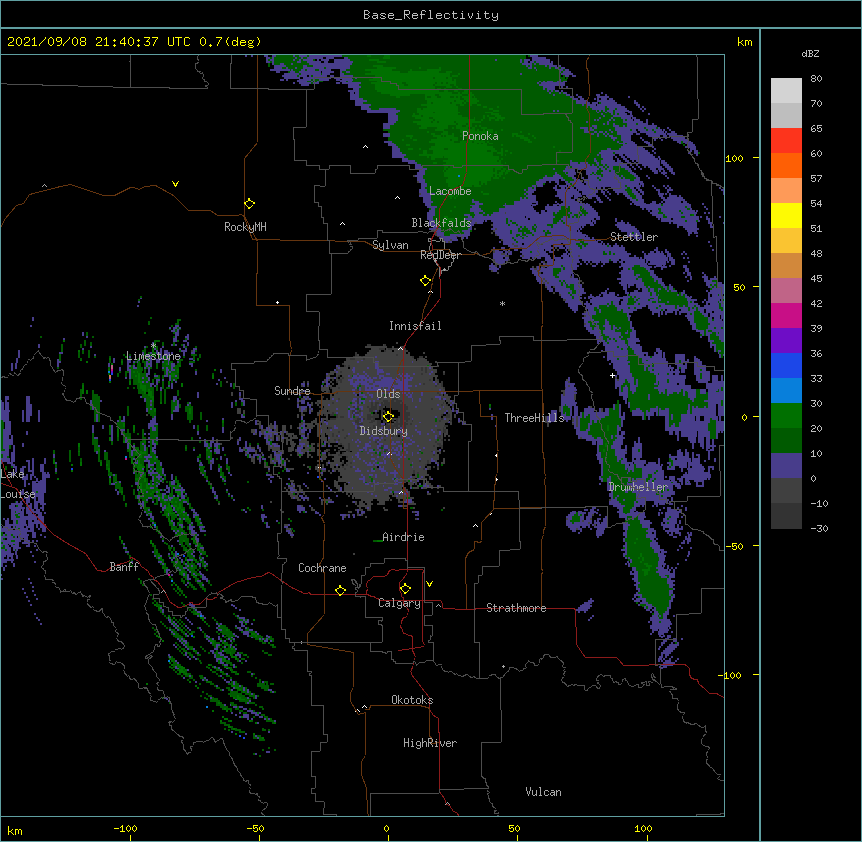The image size is (862, 842).
Task: Click the white asterisk marker east of Innisfail
Action: coord(502,304)
